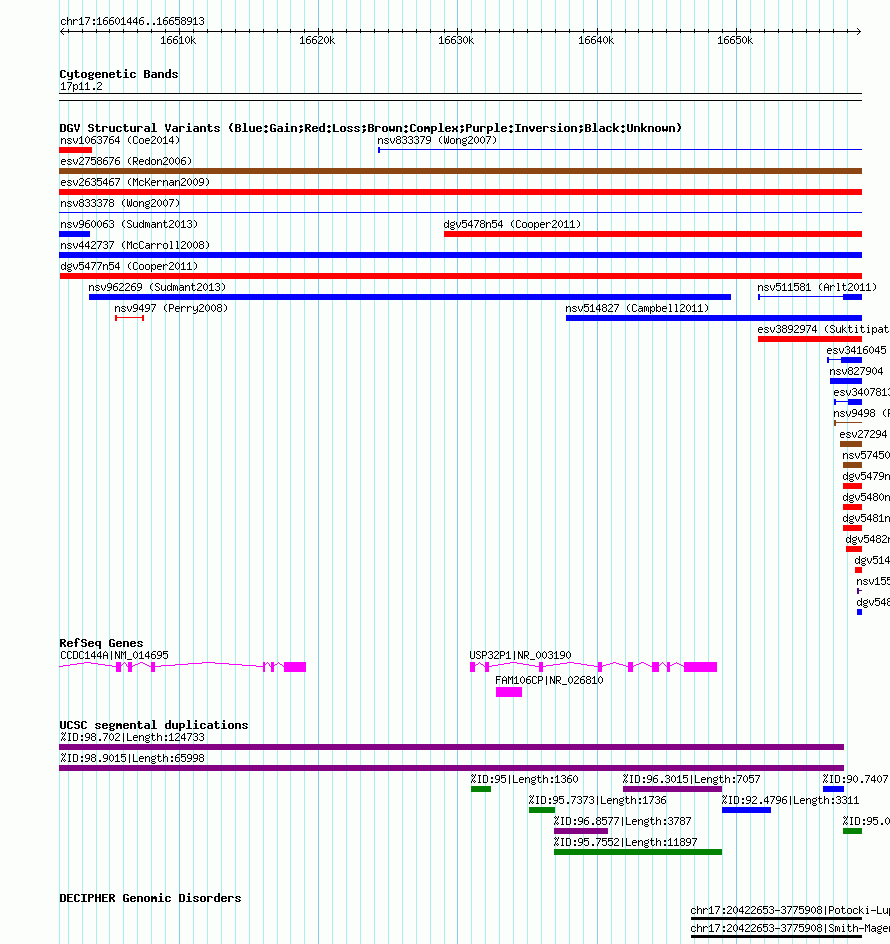Click the esv27294 brown variant bar
890x944 pixels.
click(x=851, y=444)
